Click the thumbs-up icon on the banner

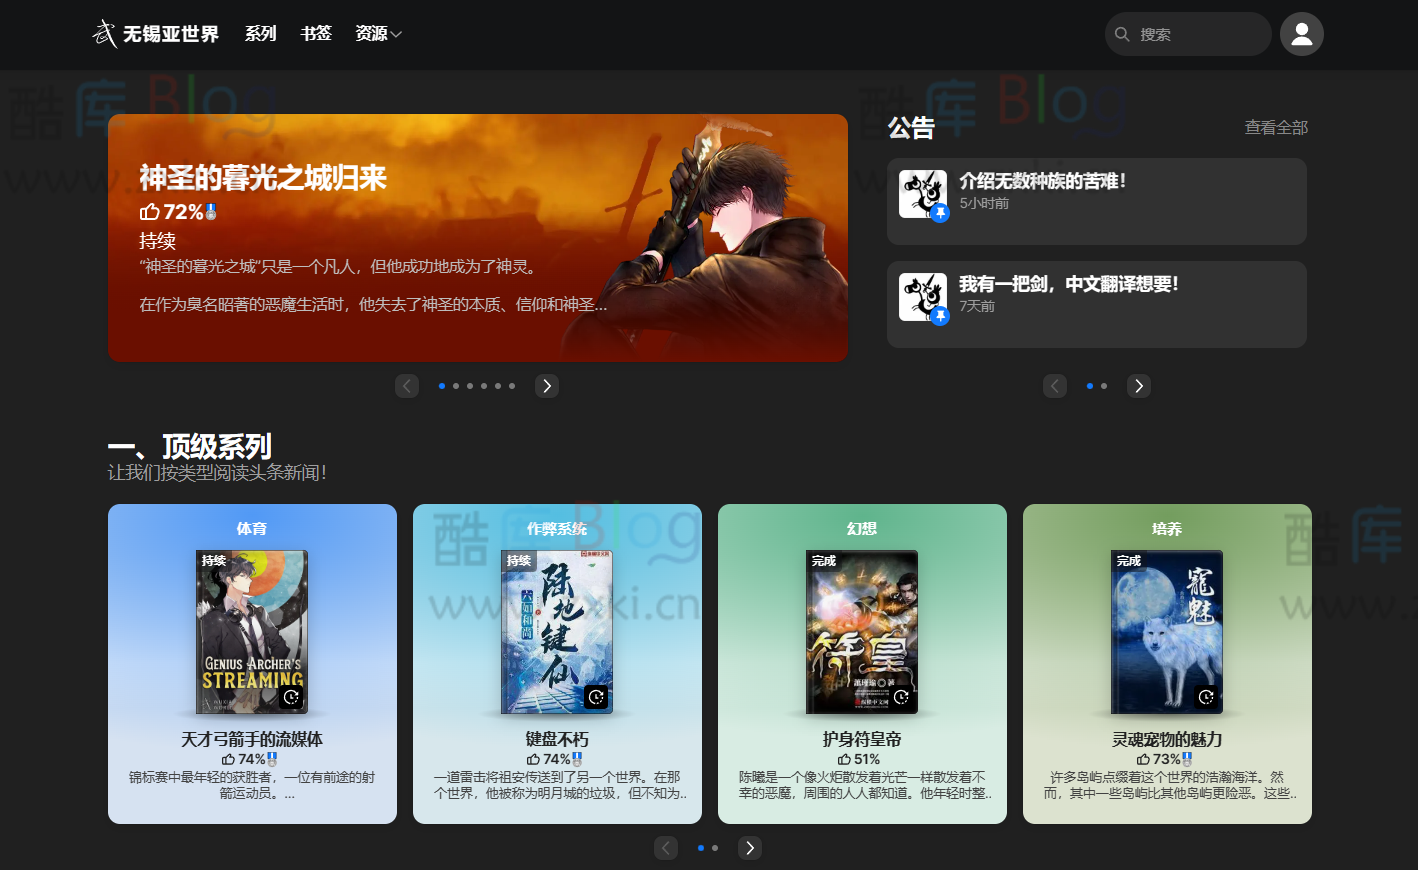tap(147, 211)
